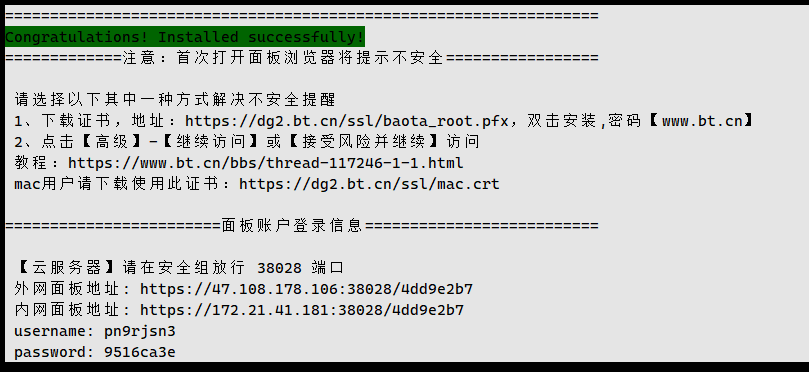Click the port number 38028 text
Image resolution: width=809 pixels, height=372 pixels.
280,268
